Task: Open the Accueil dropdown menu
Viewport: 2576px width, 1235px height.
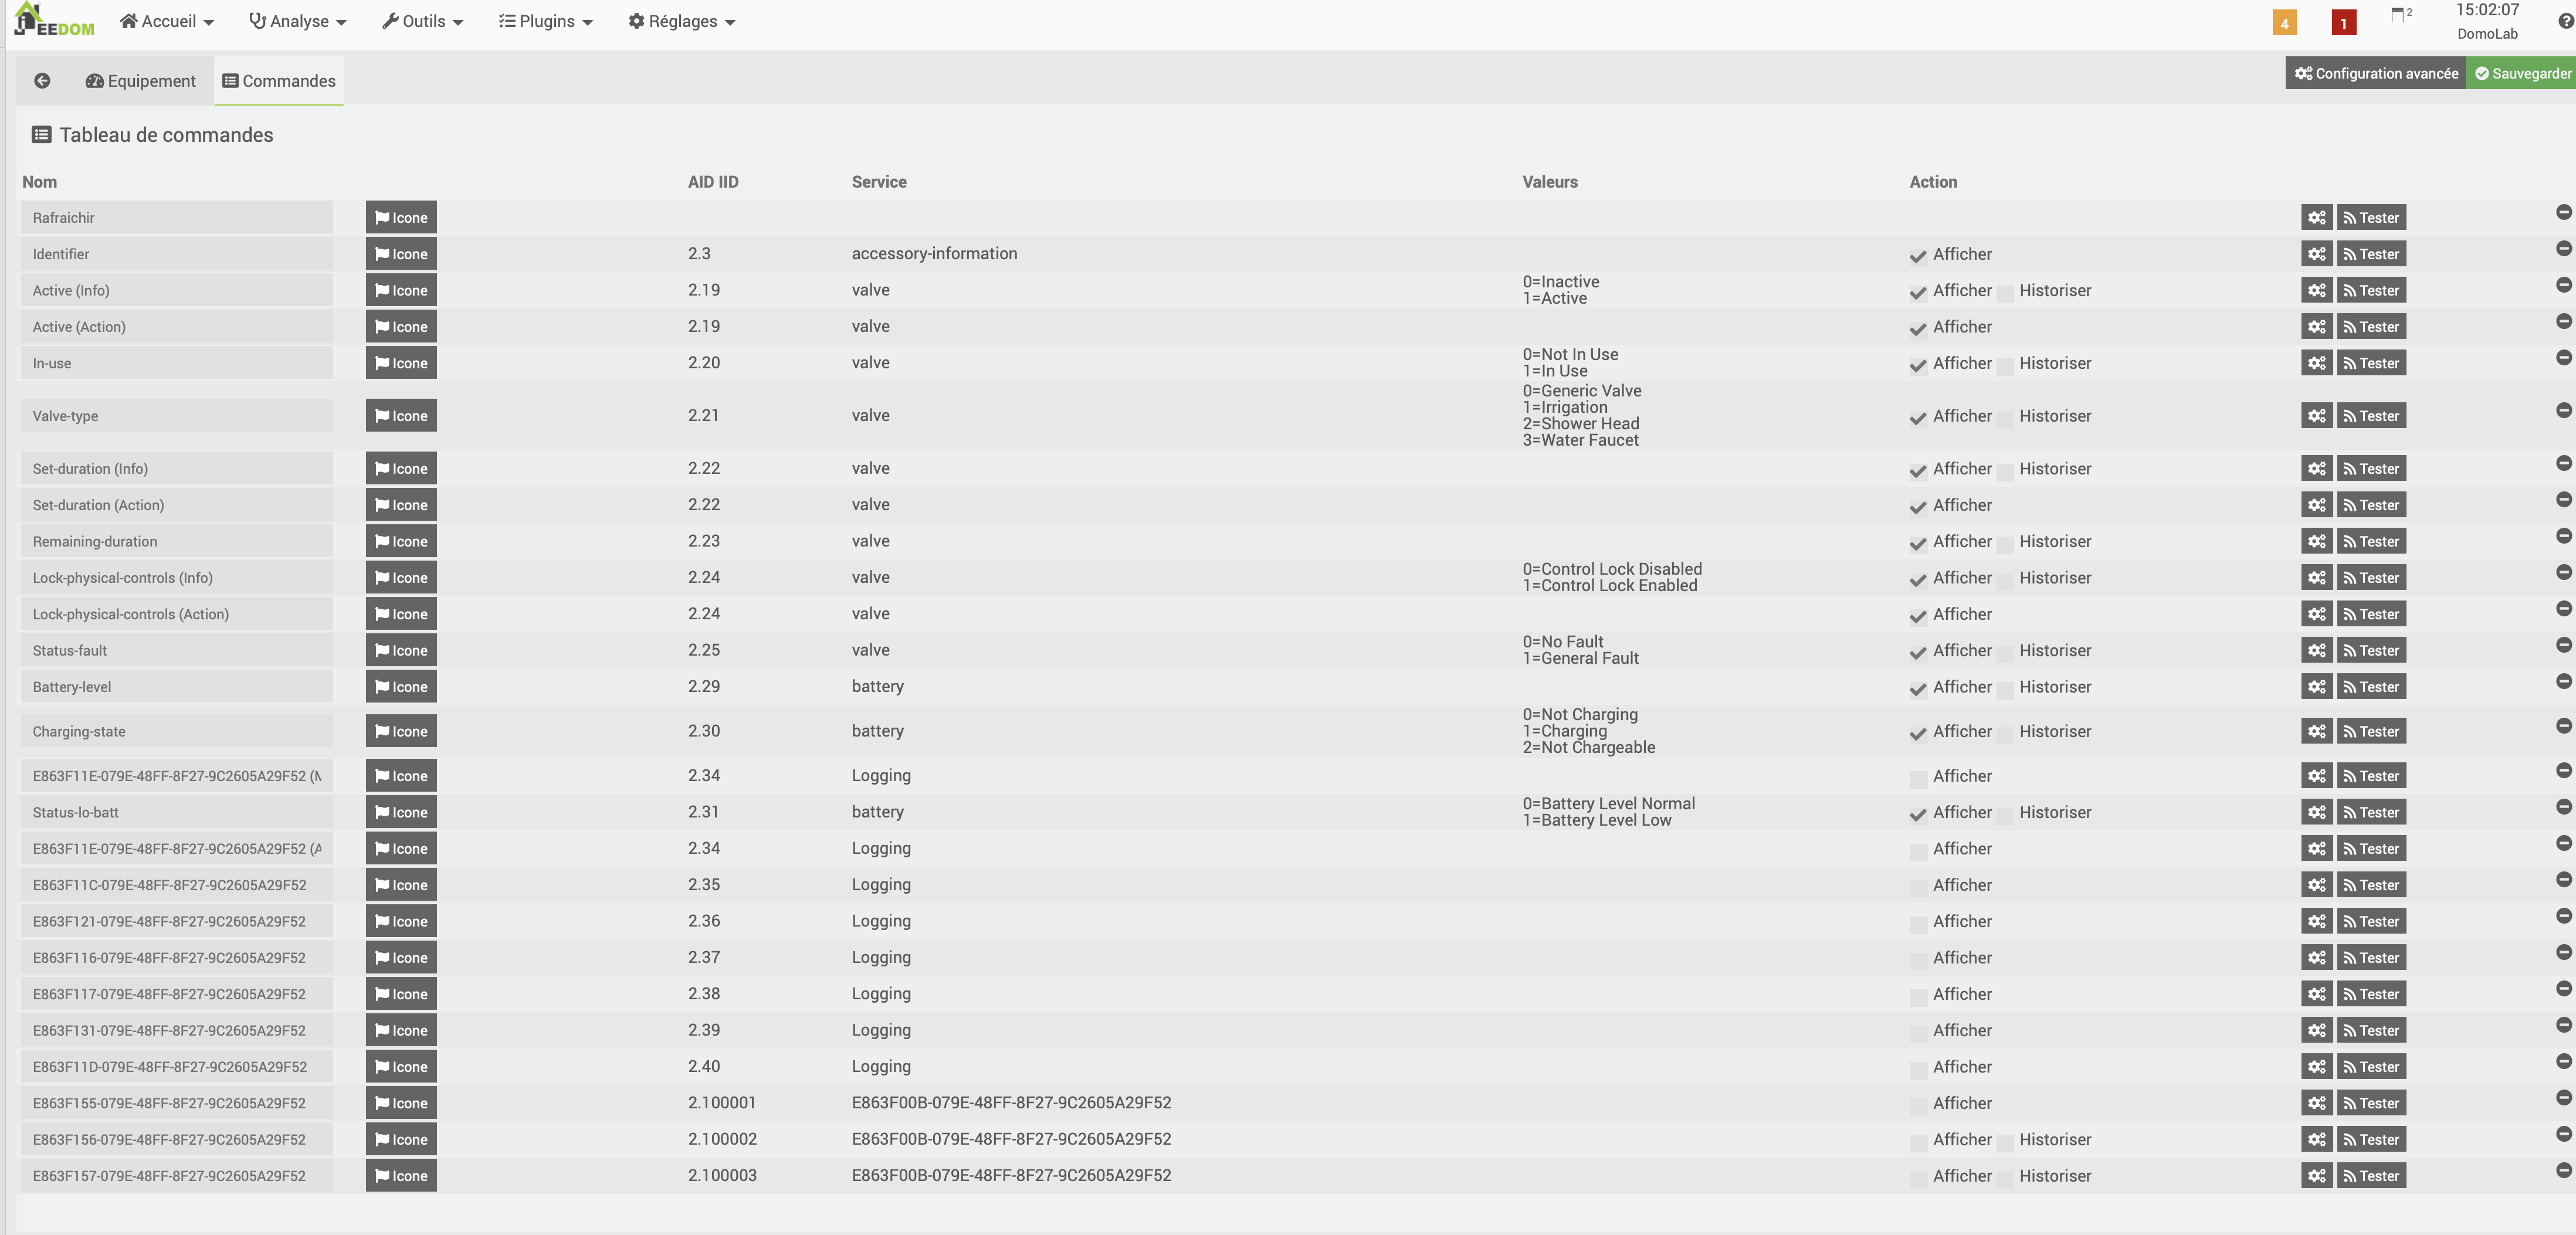Action: pos(167,21)
